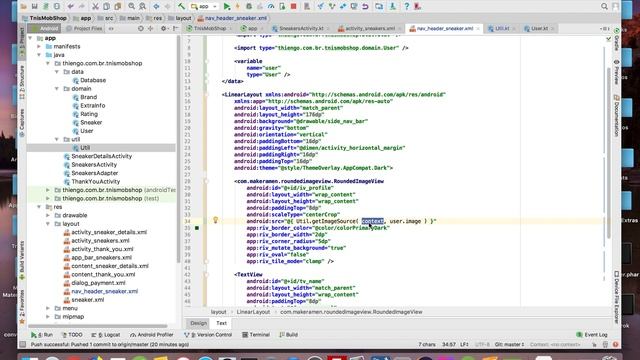Image resolution: width=640 pixels, height=360 pixels.
Task: Click the Apply Changes lightning icon
Action: [x=238, y=7]
